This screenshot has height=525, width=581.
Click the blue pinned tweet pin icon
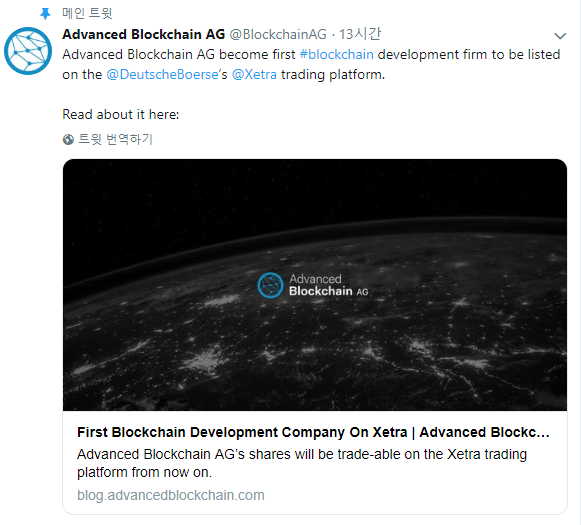point(45,14)
